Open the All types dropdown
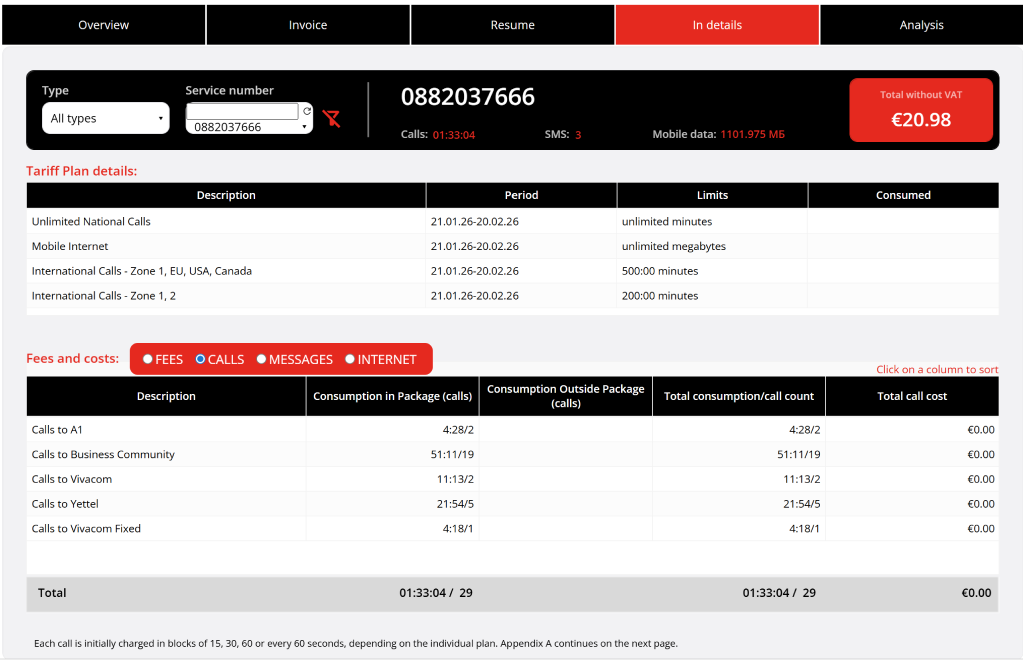The width and height of the screenshot is (1024, 662). 106,118
